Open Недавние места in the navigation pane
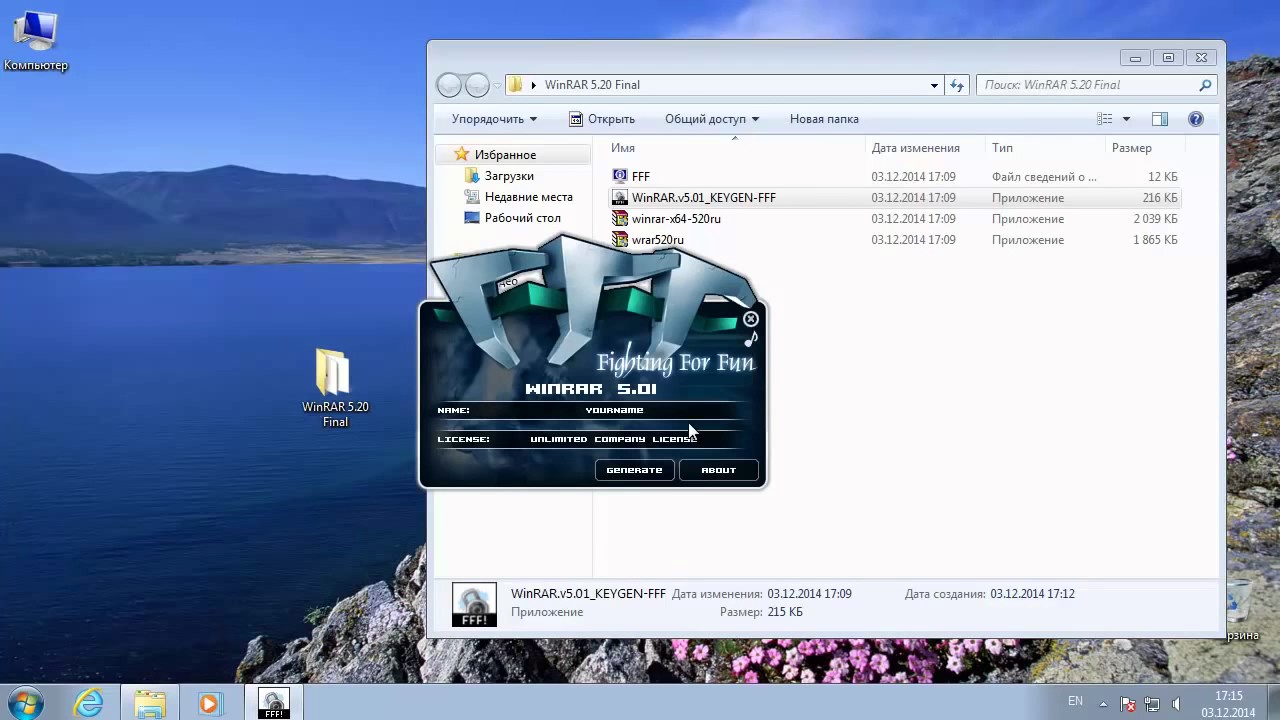This screenshot has width=1280, height=720. click(x=529, y=197)
